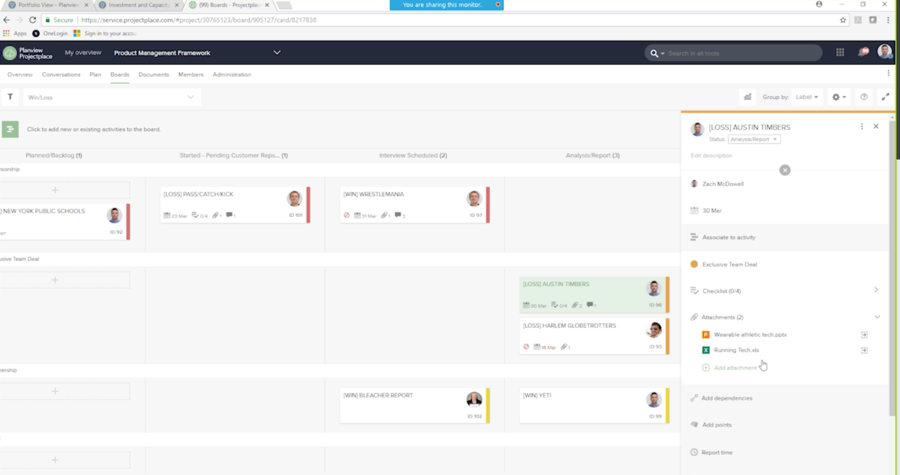Open Running Tech.xls attachment

tap(736, 350)
